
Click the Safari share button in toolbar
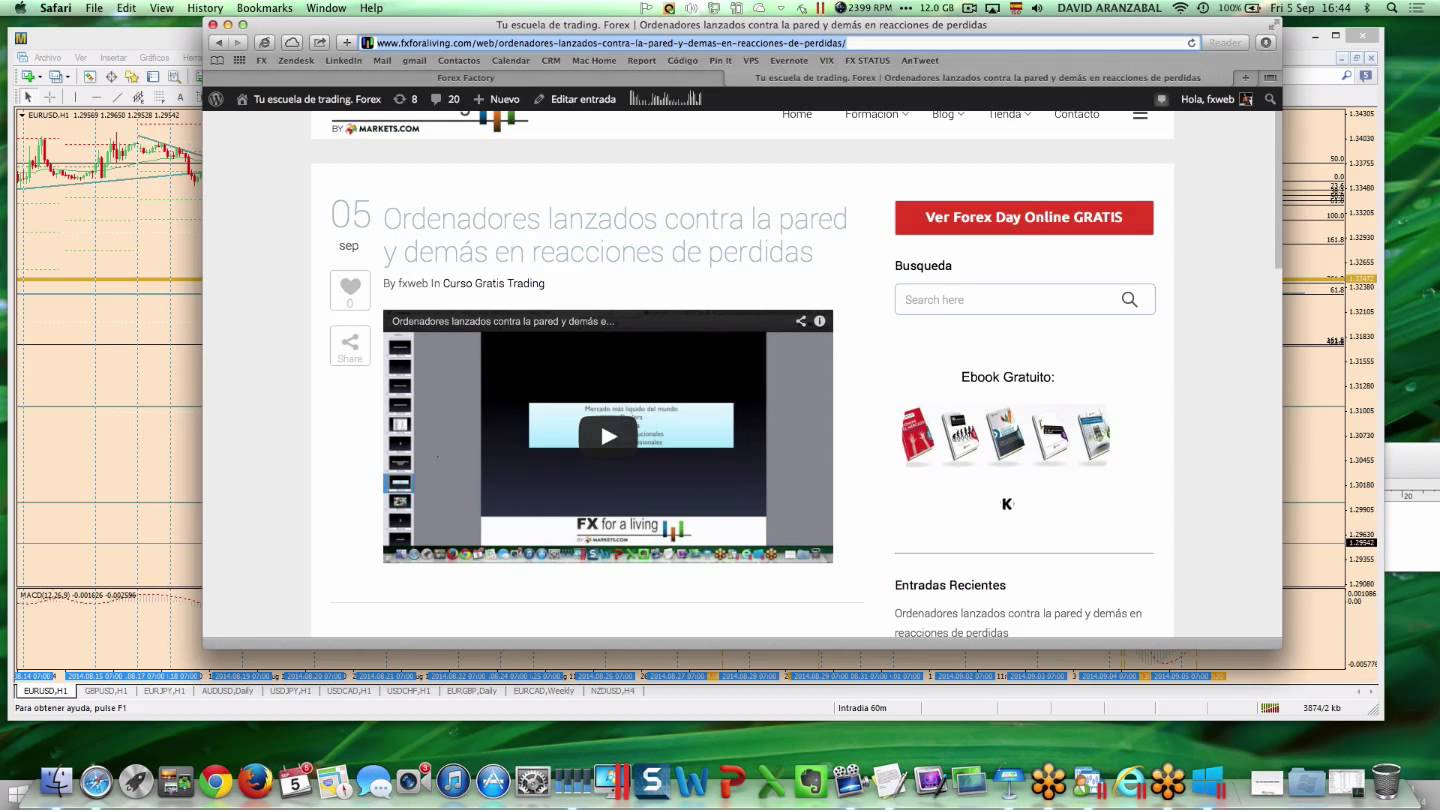[x=319, y=43]
